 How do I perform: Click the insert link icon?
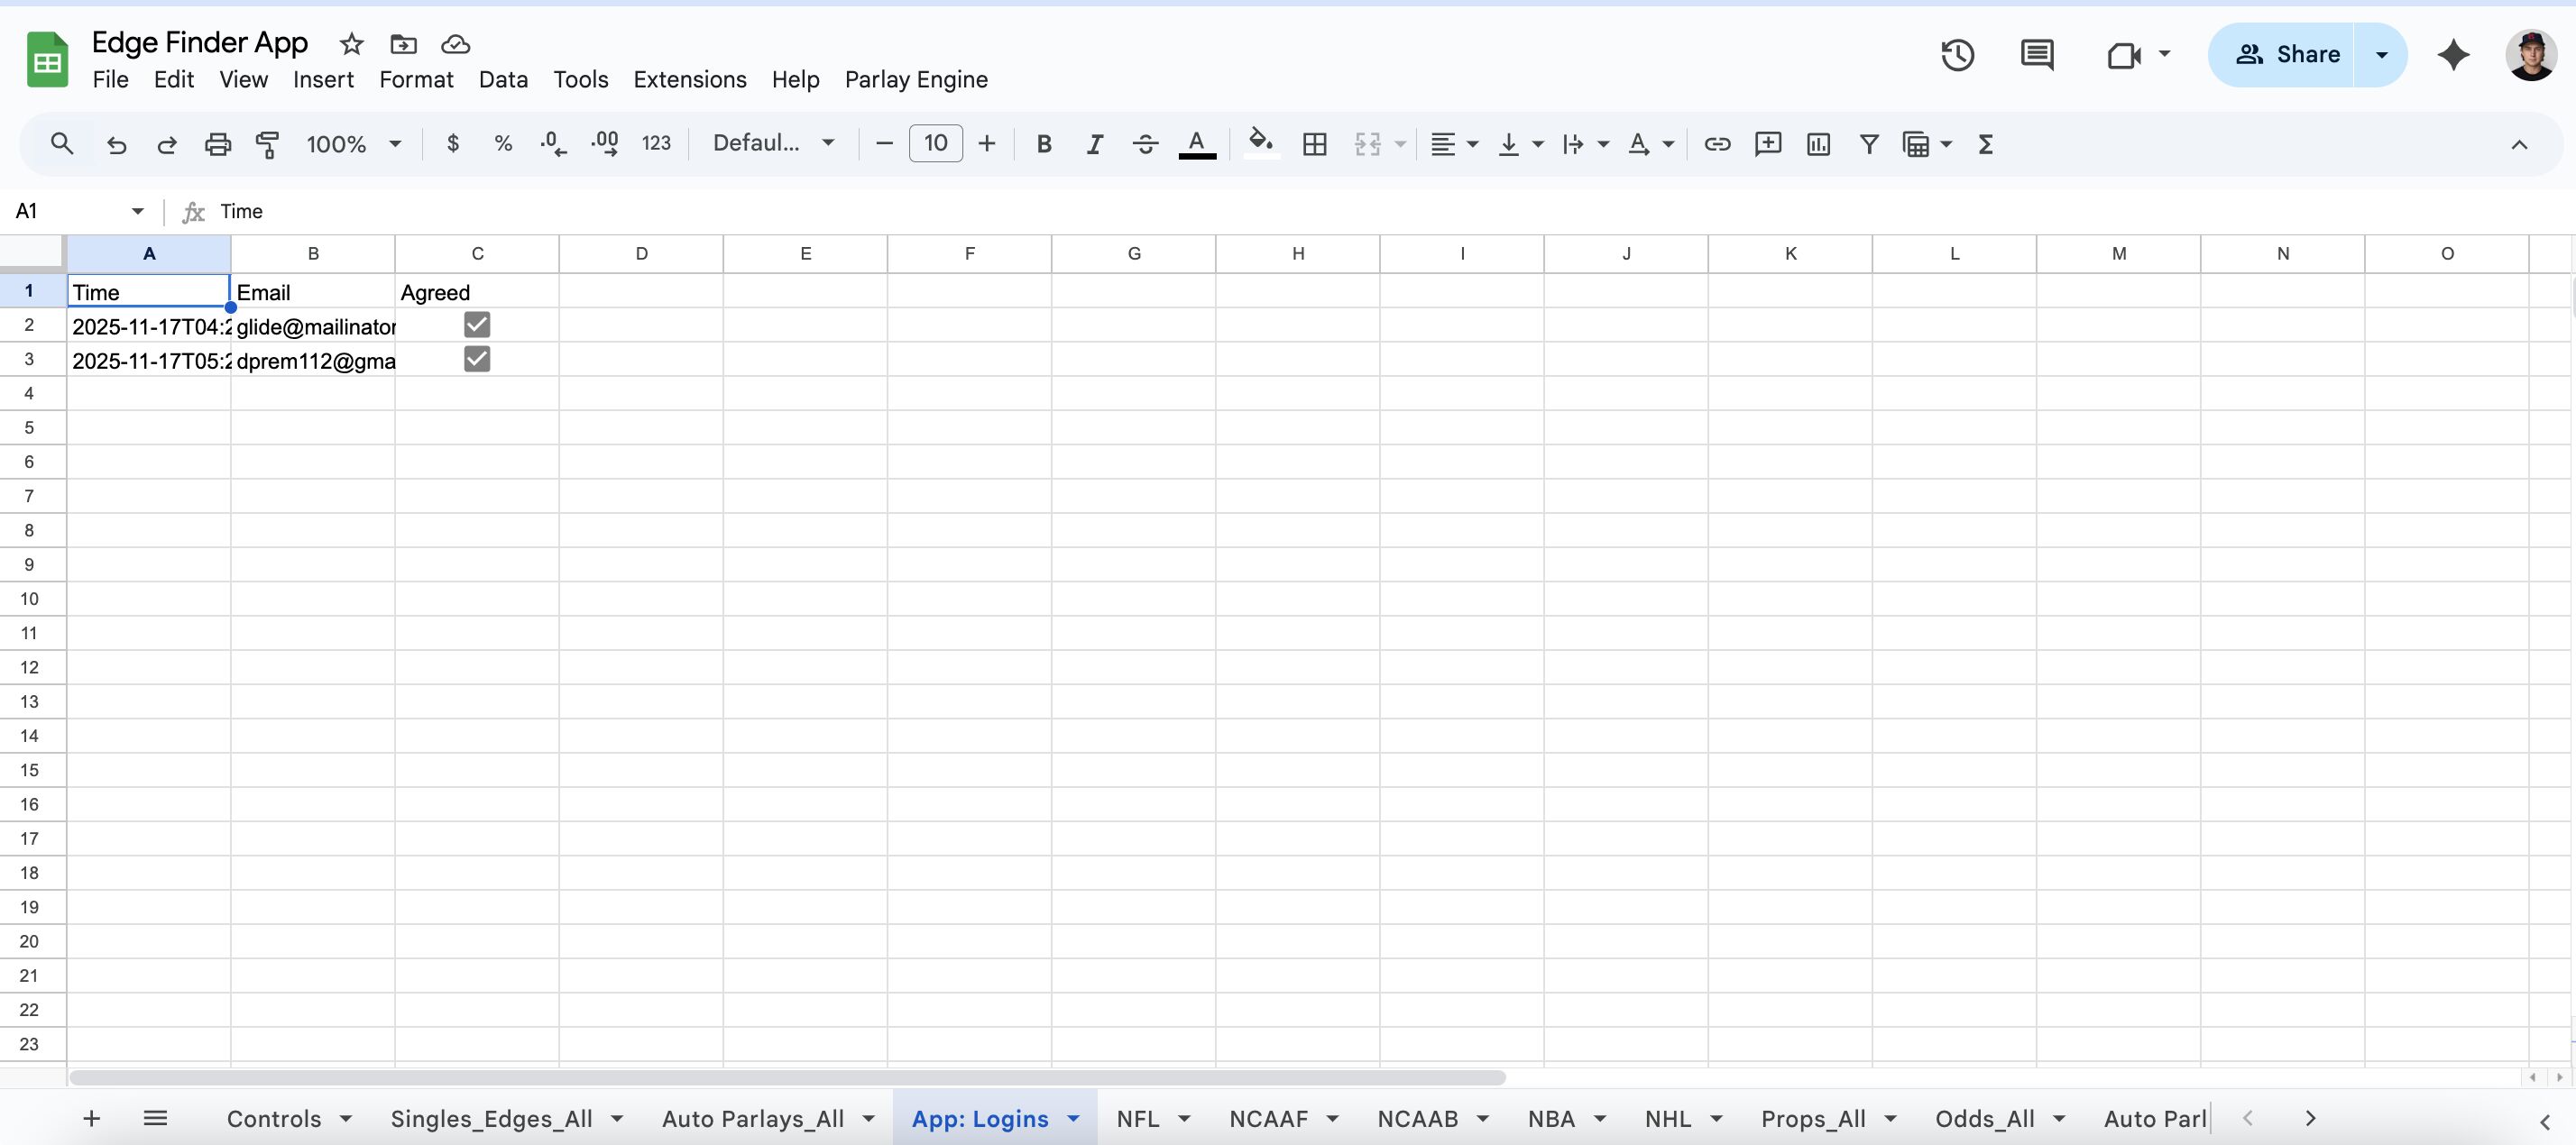[1717, 144]
